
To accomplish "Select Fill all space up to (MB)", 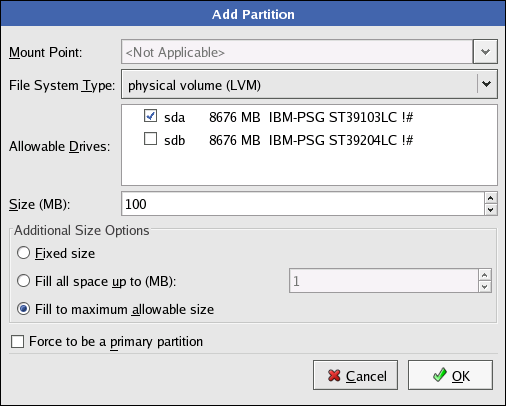I will [x=23, y=281].
